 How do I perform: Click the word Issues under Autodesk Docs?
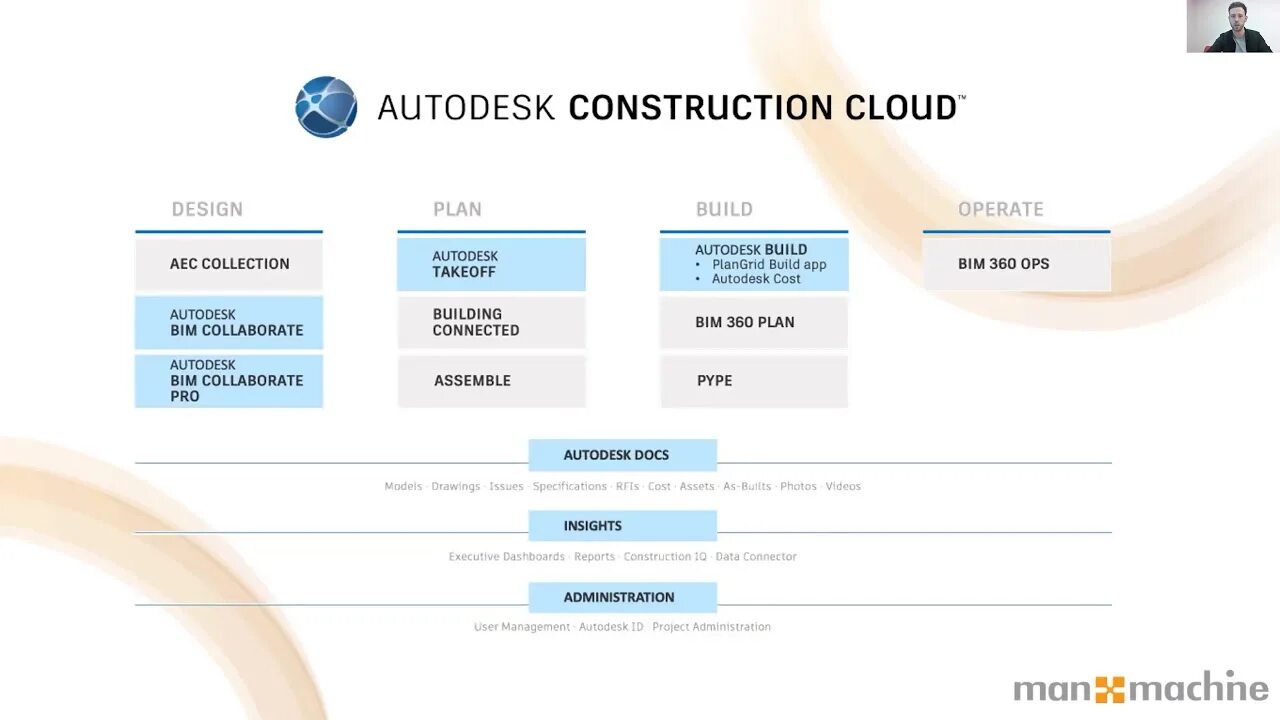[506, 486]
